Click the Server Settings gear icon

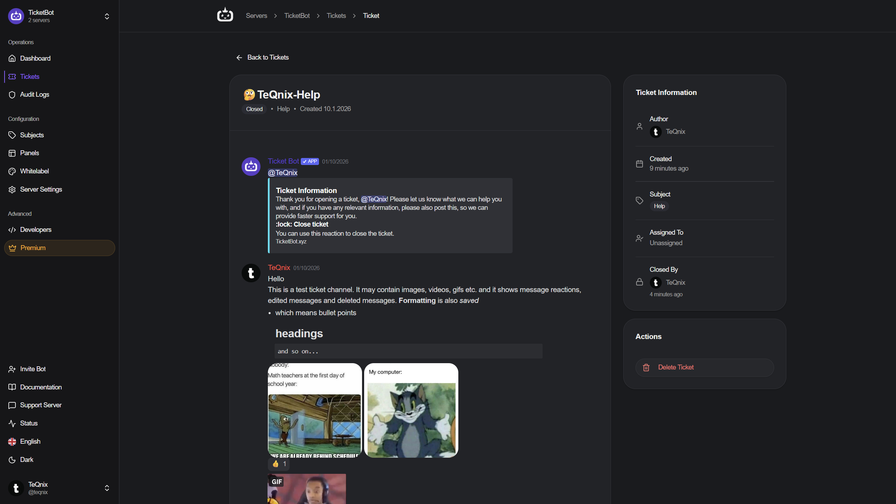point(12,189)
